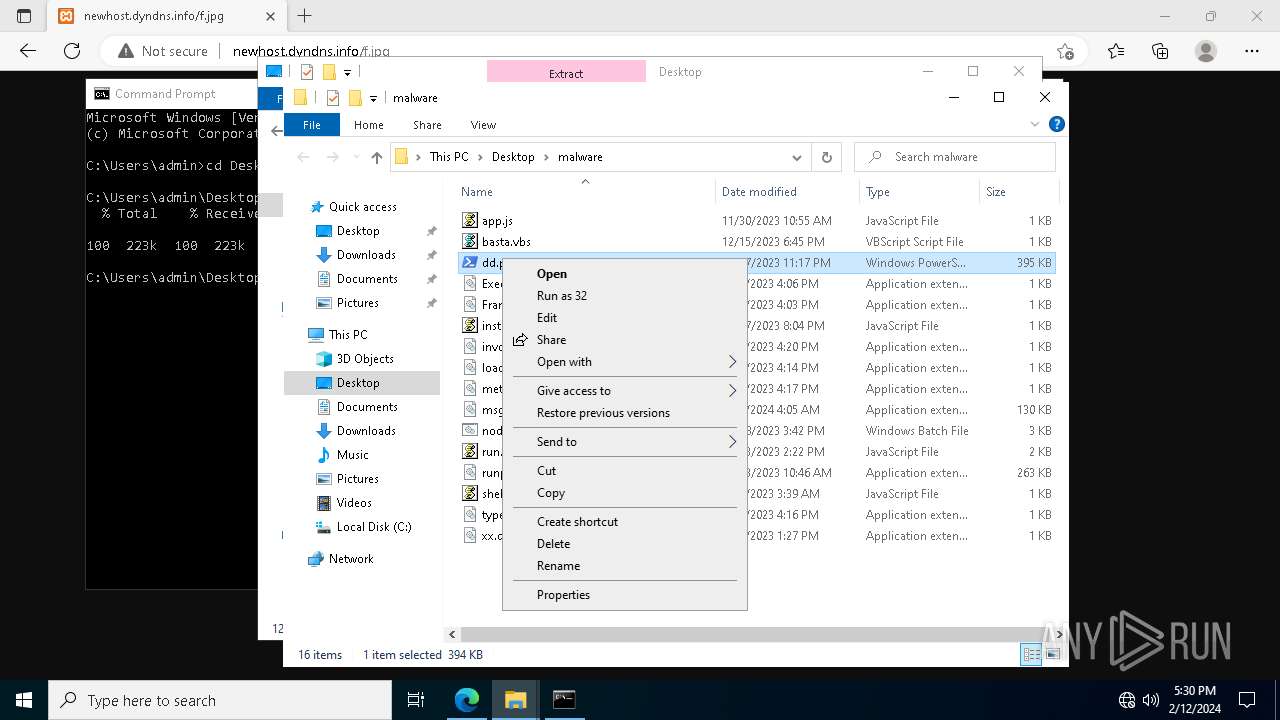1280x720 pixels.
Task: Switch to the Home ribbon tab
Action: 369,125
